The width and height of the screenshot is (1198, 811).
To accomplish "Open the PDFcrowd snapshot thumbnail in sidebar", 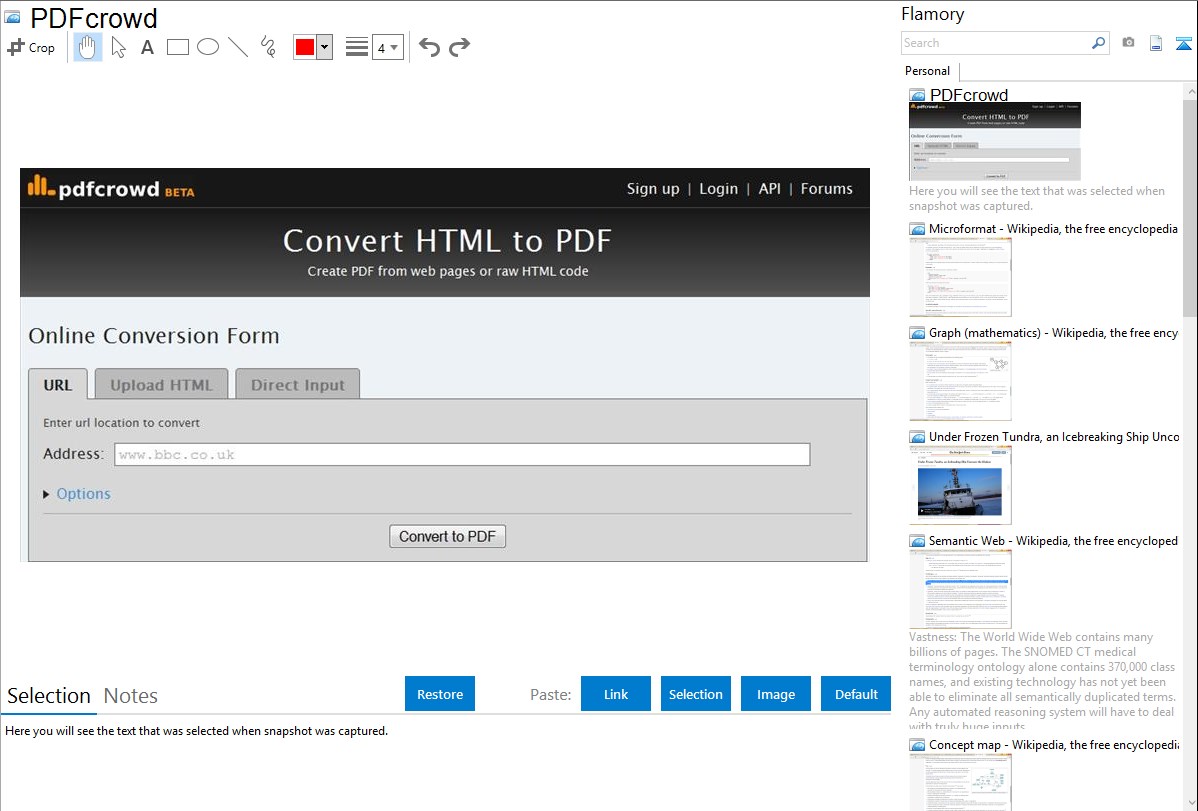I will point(995,141).
